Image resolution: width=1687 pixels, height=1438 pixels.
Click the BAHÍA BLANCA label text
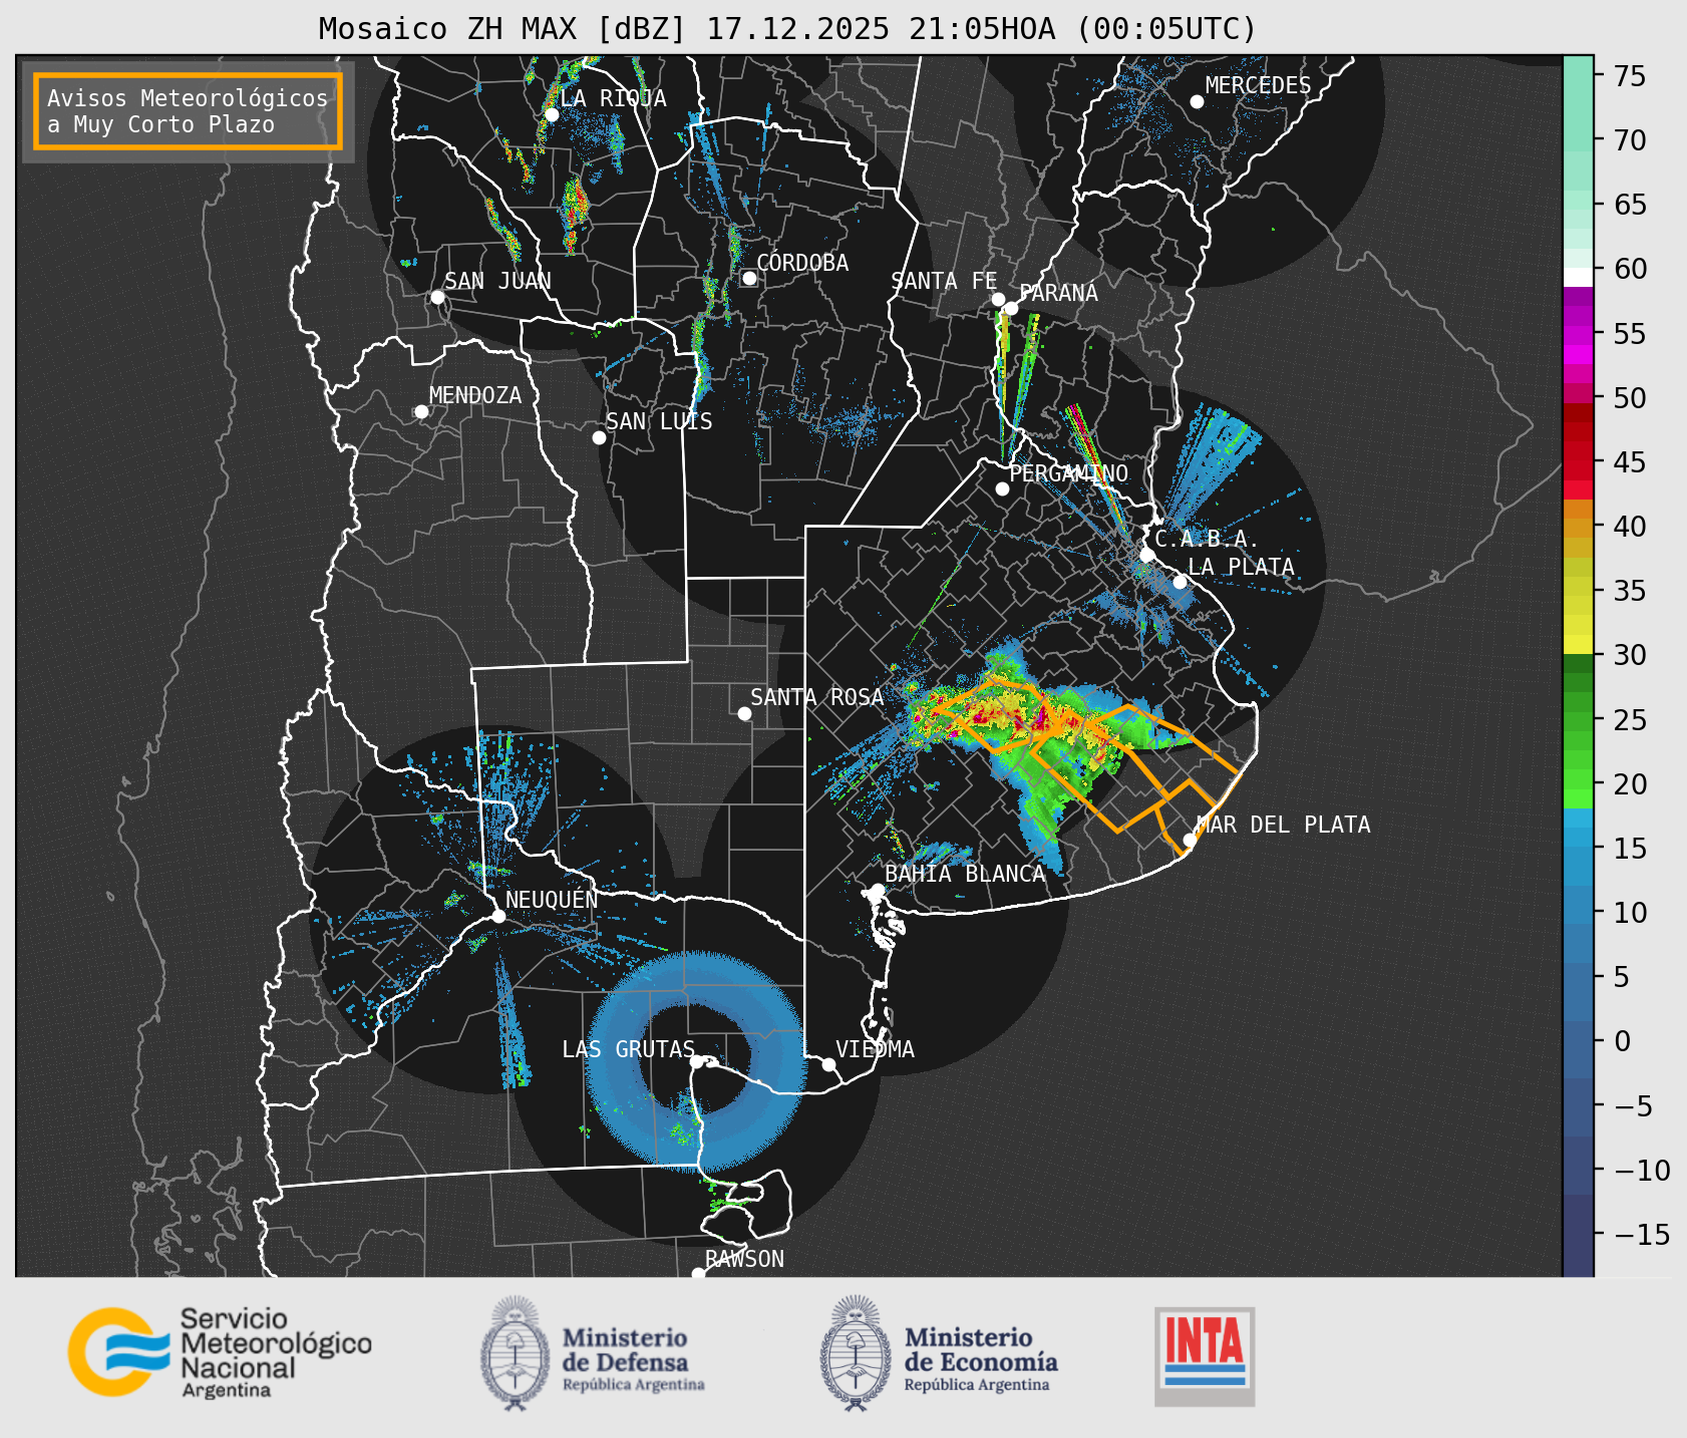965,873
